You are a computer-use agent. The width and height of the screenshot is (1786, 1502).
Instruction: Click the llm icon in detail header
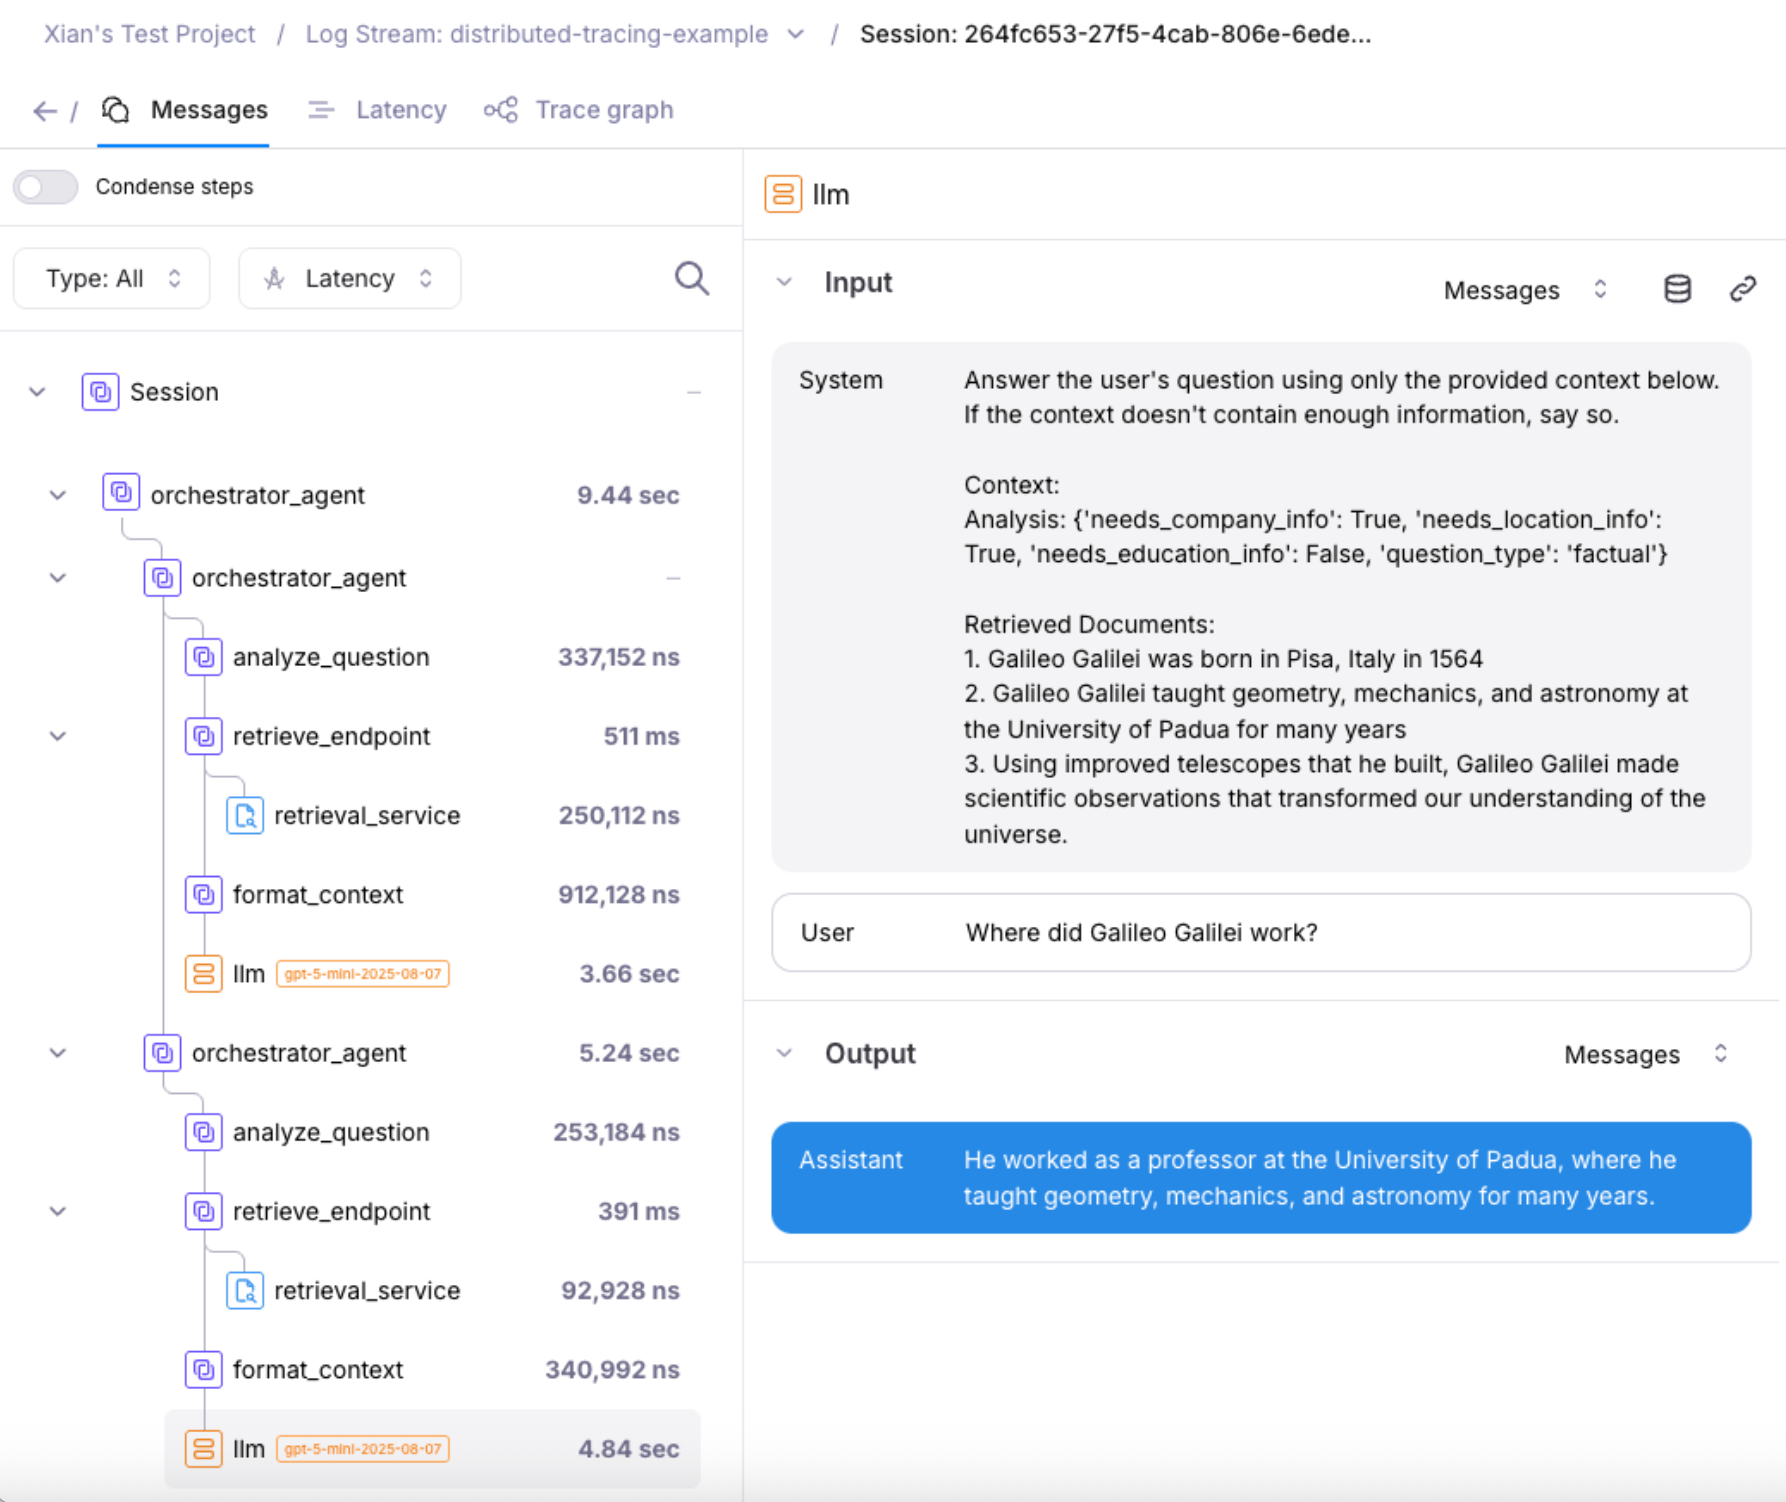[x=783, y=194]
